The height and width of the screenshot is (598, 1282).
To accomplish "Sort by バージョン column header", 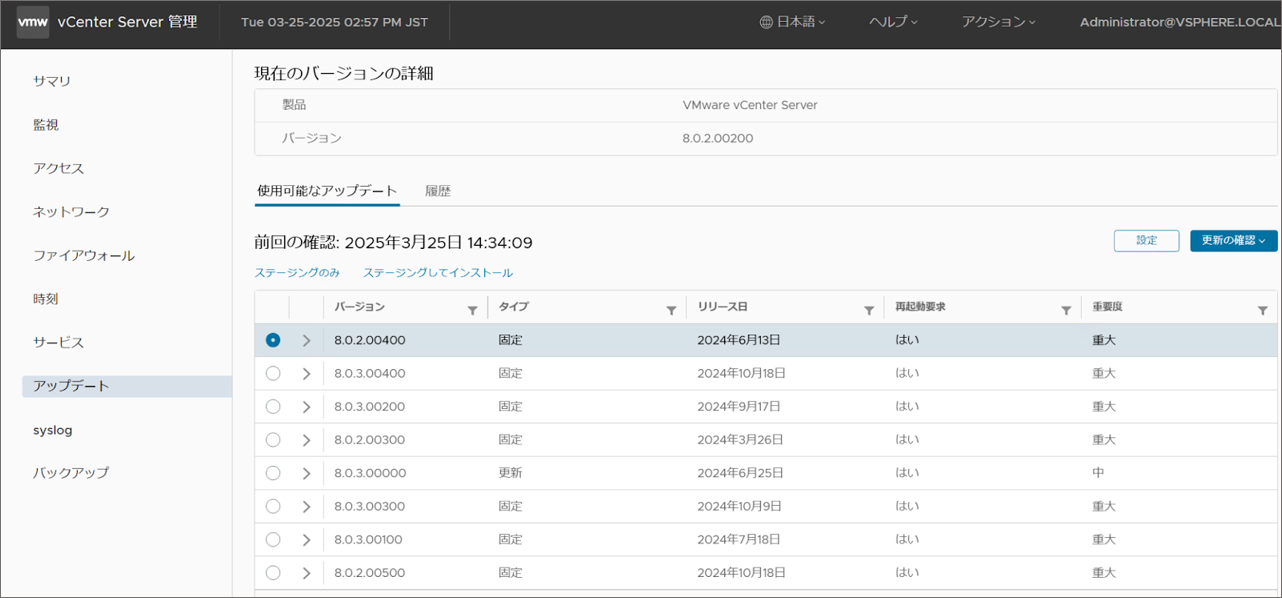I will (x=359, y=307).
